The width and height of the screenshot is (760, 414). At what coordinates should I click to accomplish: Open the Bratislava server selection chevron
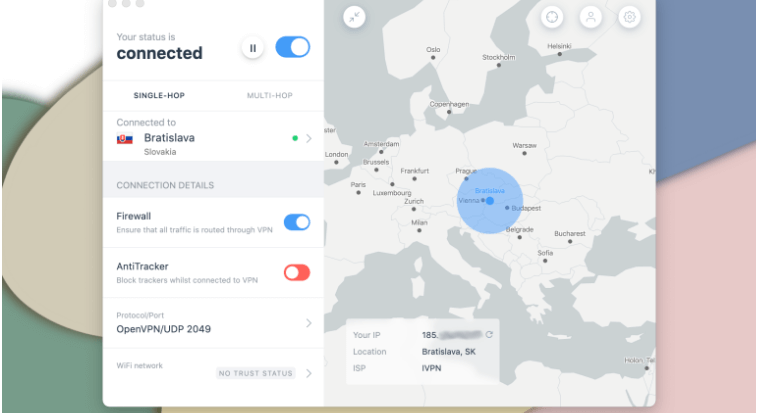click(x=309, y=139)
